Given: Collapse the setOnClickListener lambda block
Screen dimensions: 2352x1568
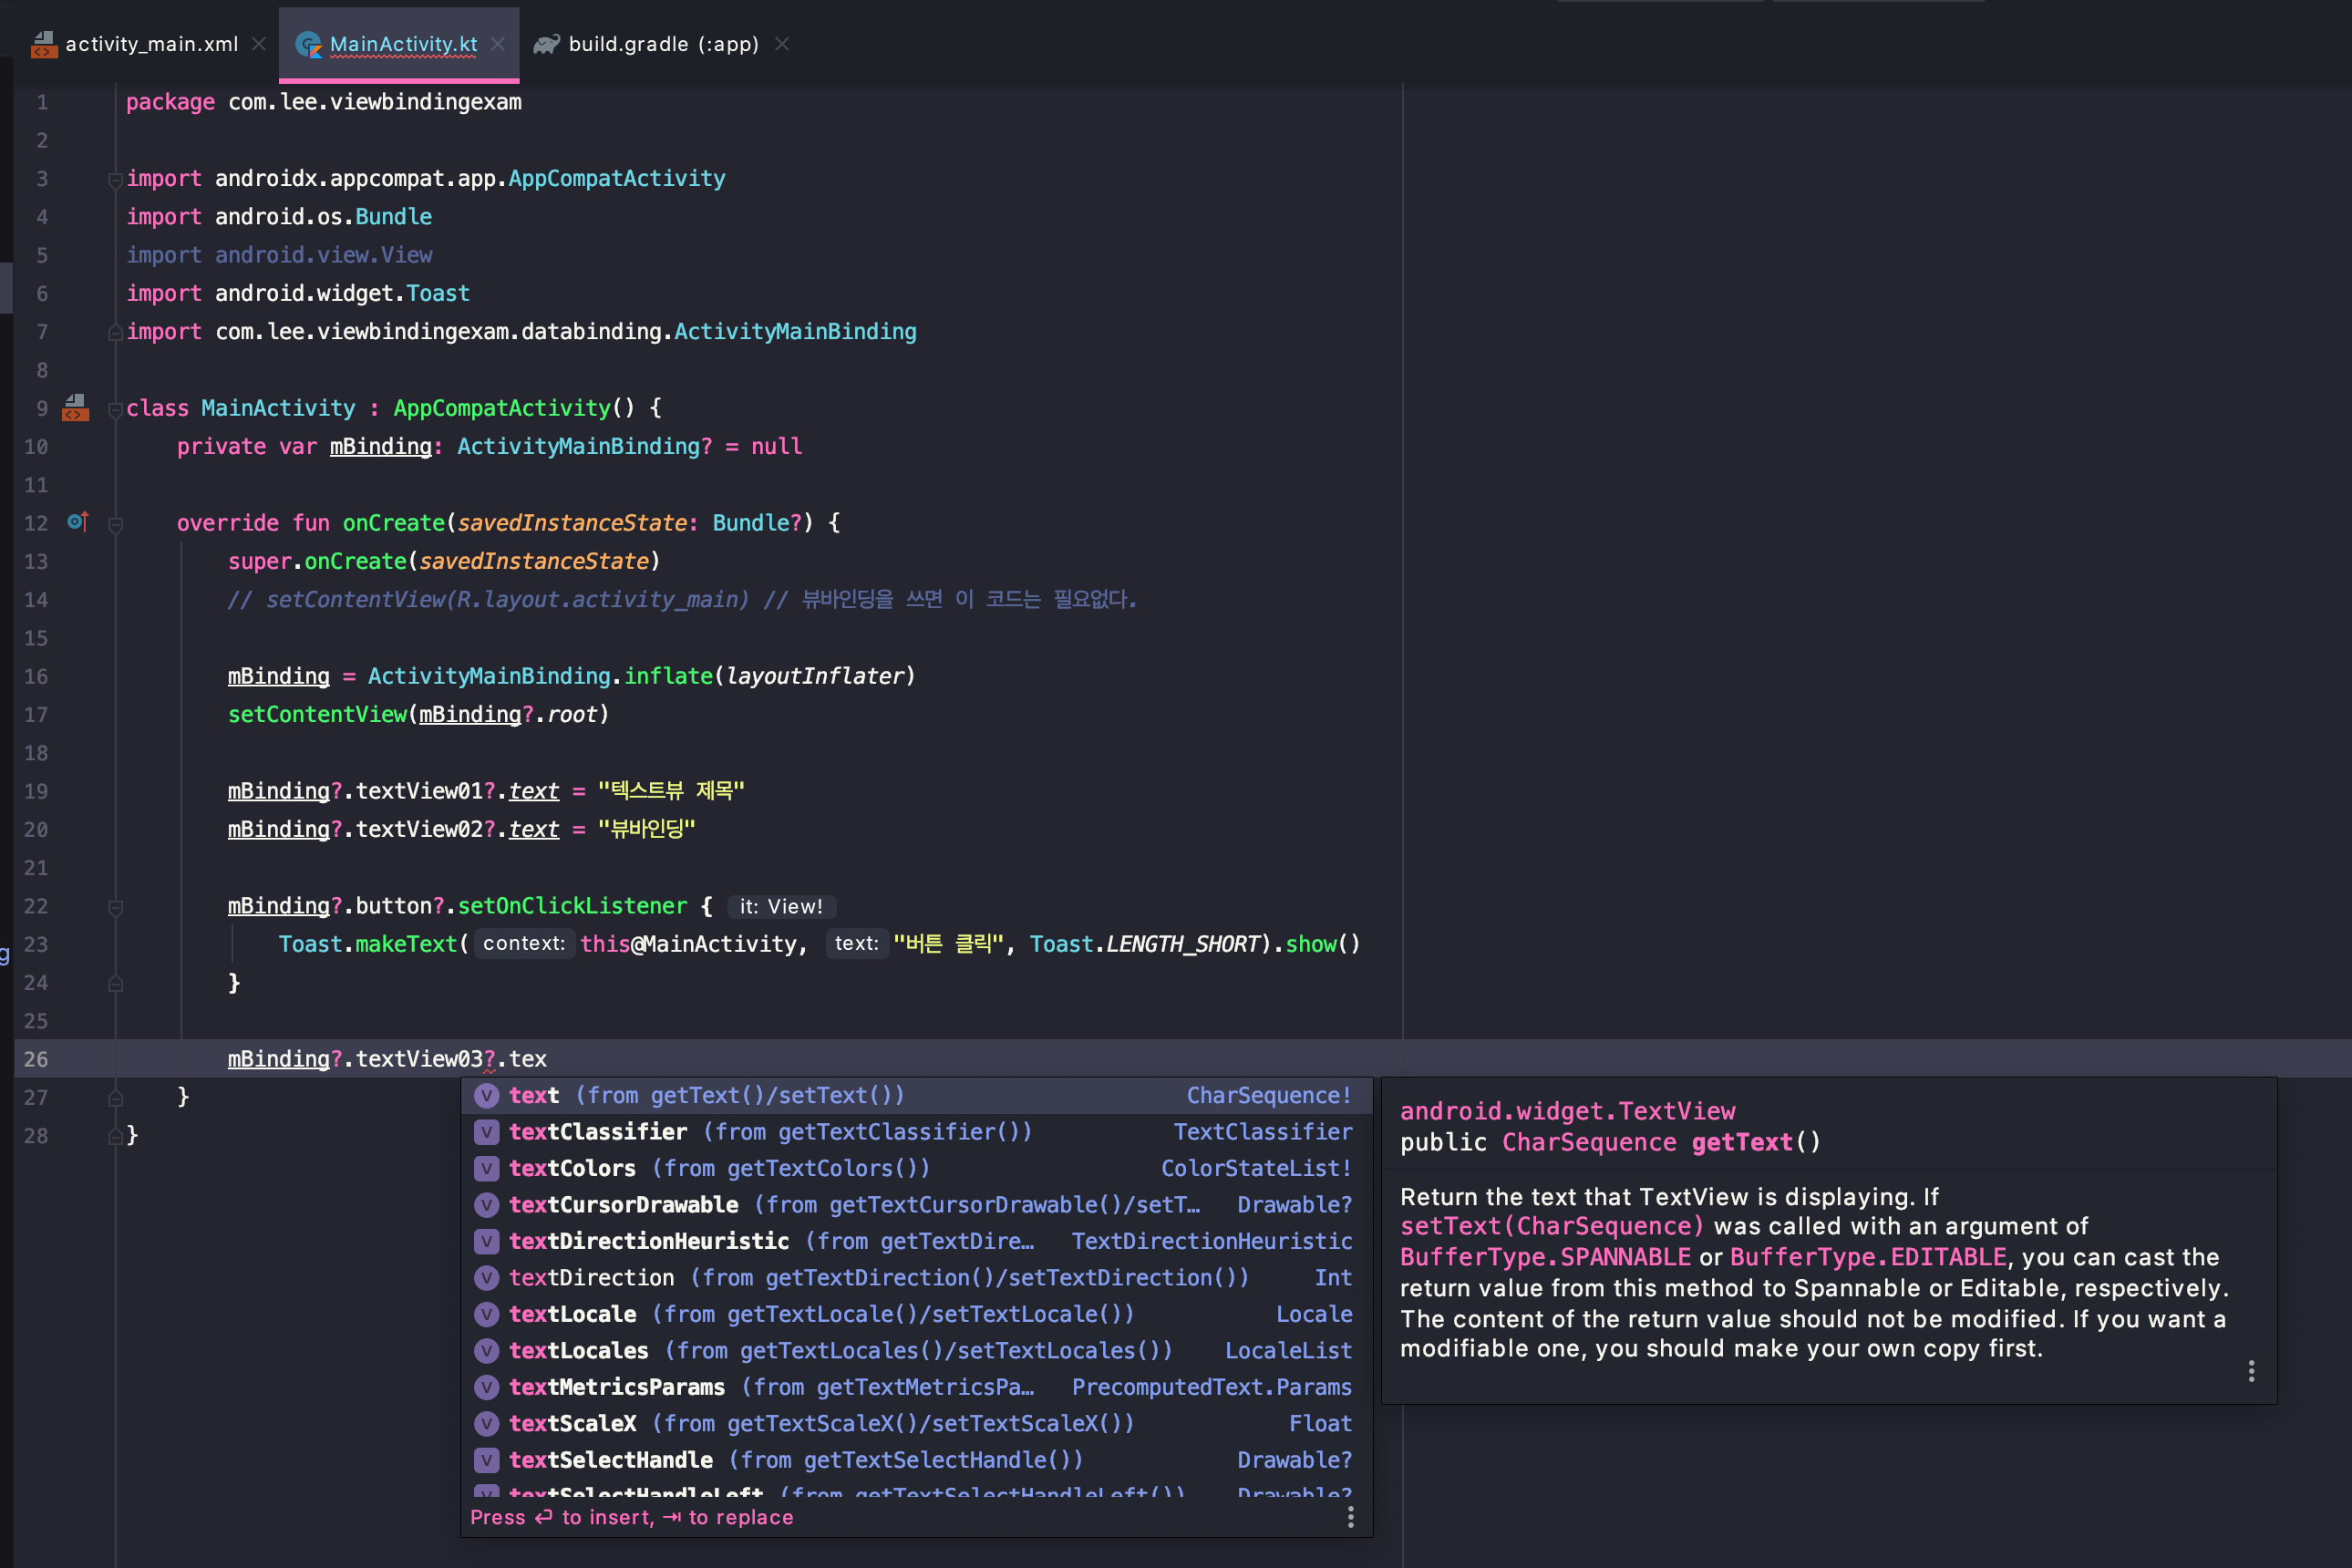Looking at the screenshot, I should pyautogui.click(x=115, y=907).
